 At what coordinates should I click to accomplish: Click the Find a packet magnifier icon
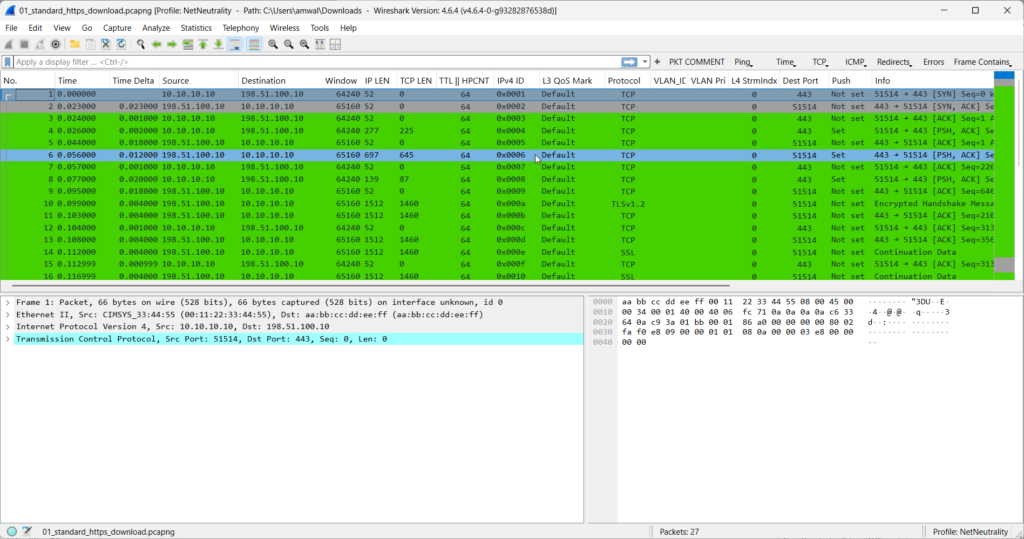click(141, 44)
